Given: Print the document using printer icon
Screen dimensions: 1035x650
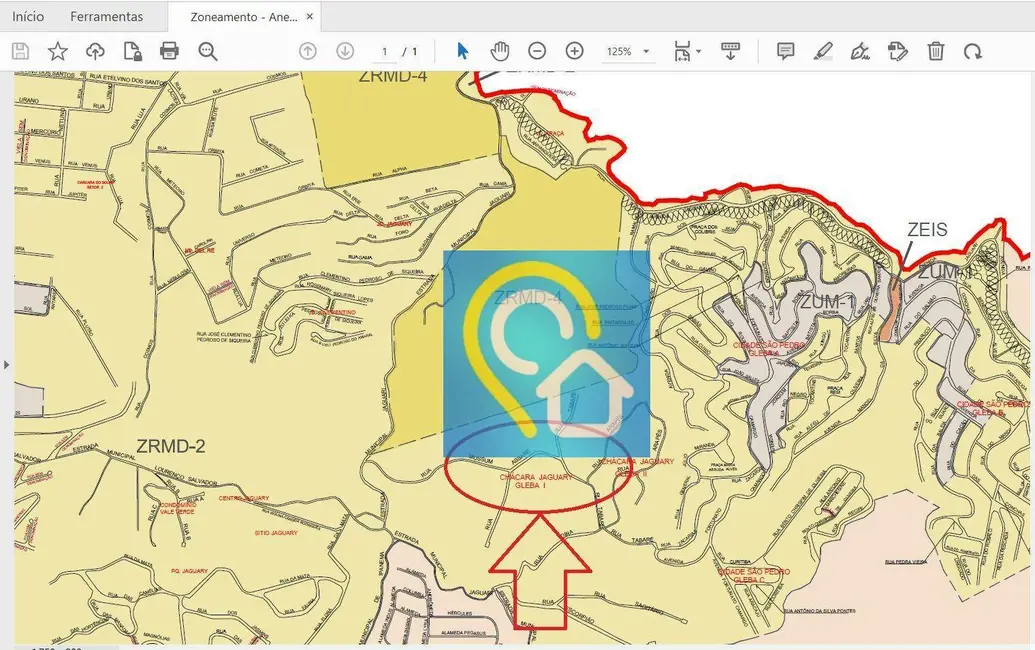Looking at the screenshot, I should (x=170, y=51).
